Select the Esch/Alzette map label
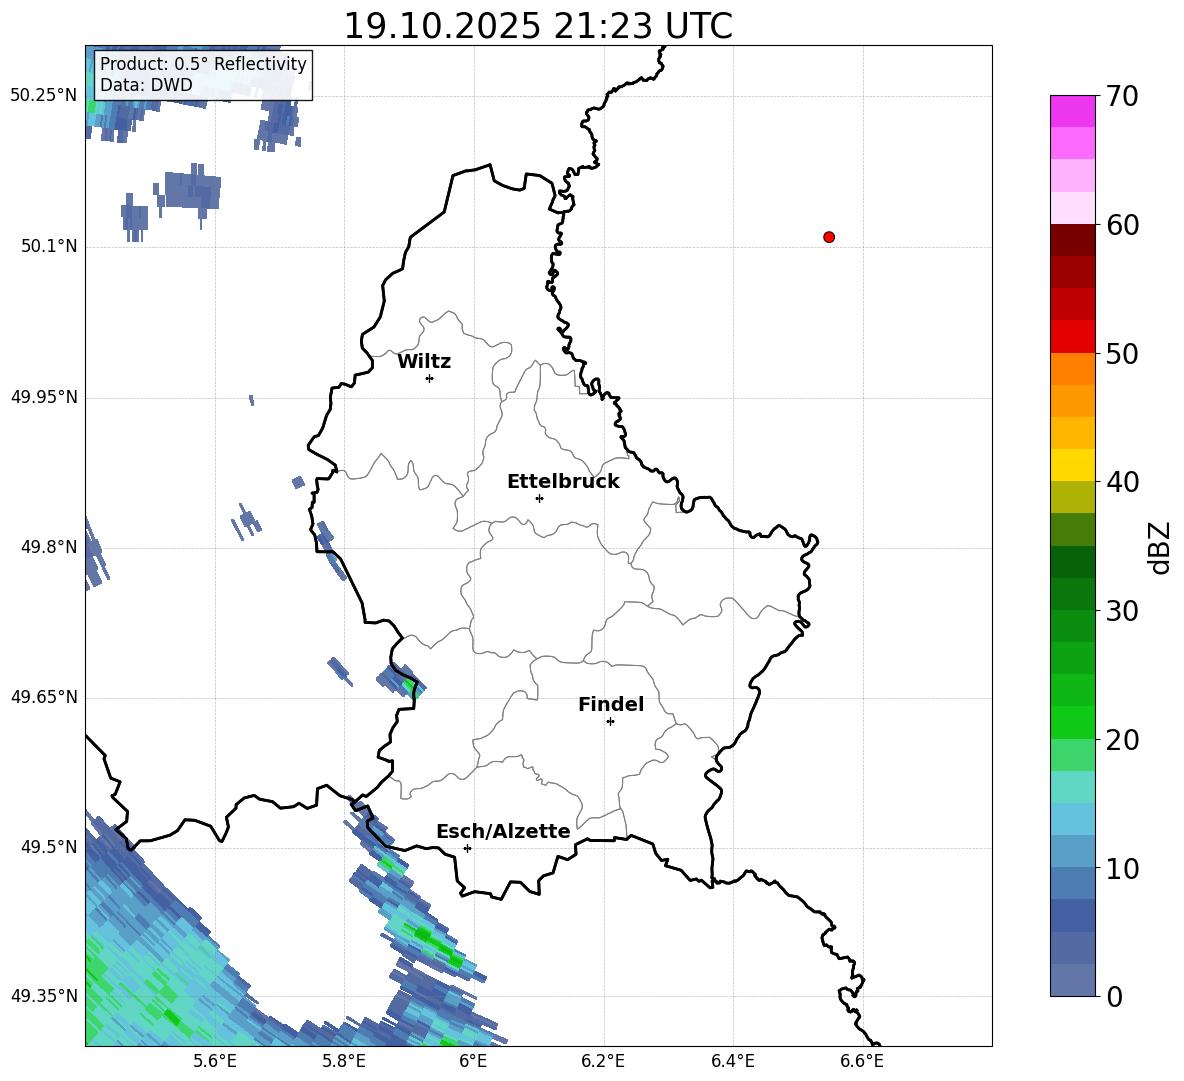 point(503,831)
